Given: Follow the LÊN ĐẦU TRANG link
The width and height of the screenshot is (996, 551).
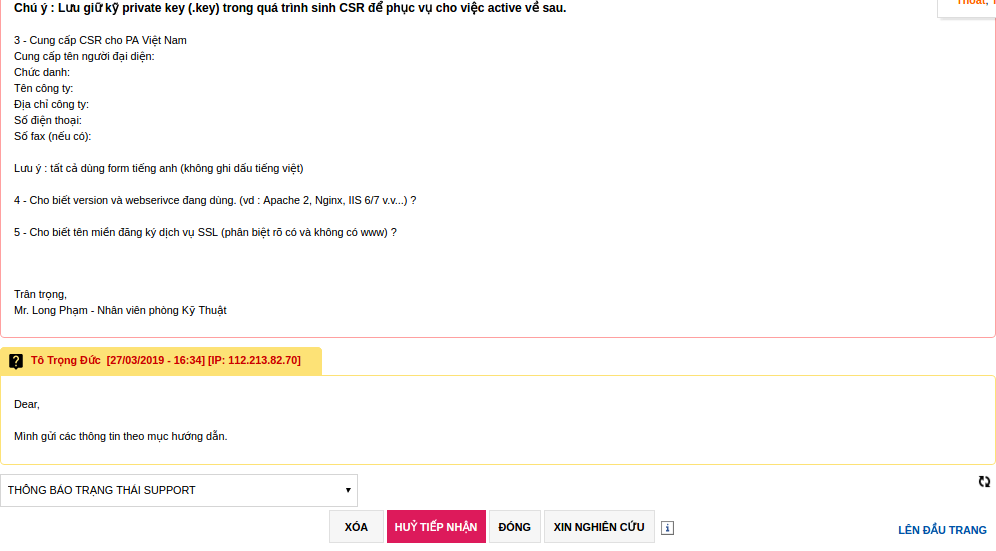Looking at the screenshot, I should pyautogui.click(x=942, y=530).
